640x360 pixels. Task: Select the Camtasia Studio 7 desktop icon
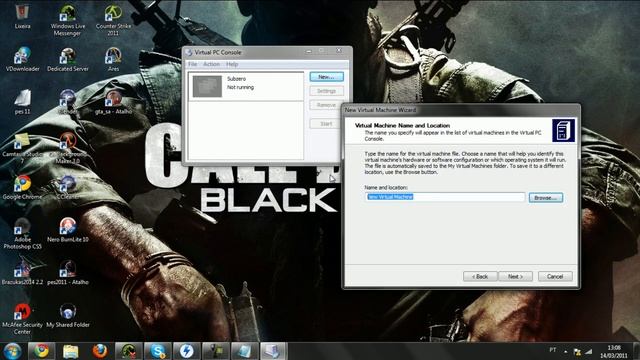(x=22, y=148)
